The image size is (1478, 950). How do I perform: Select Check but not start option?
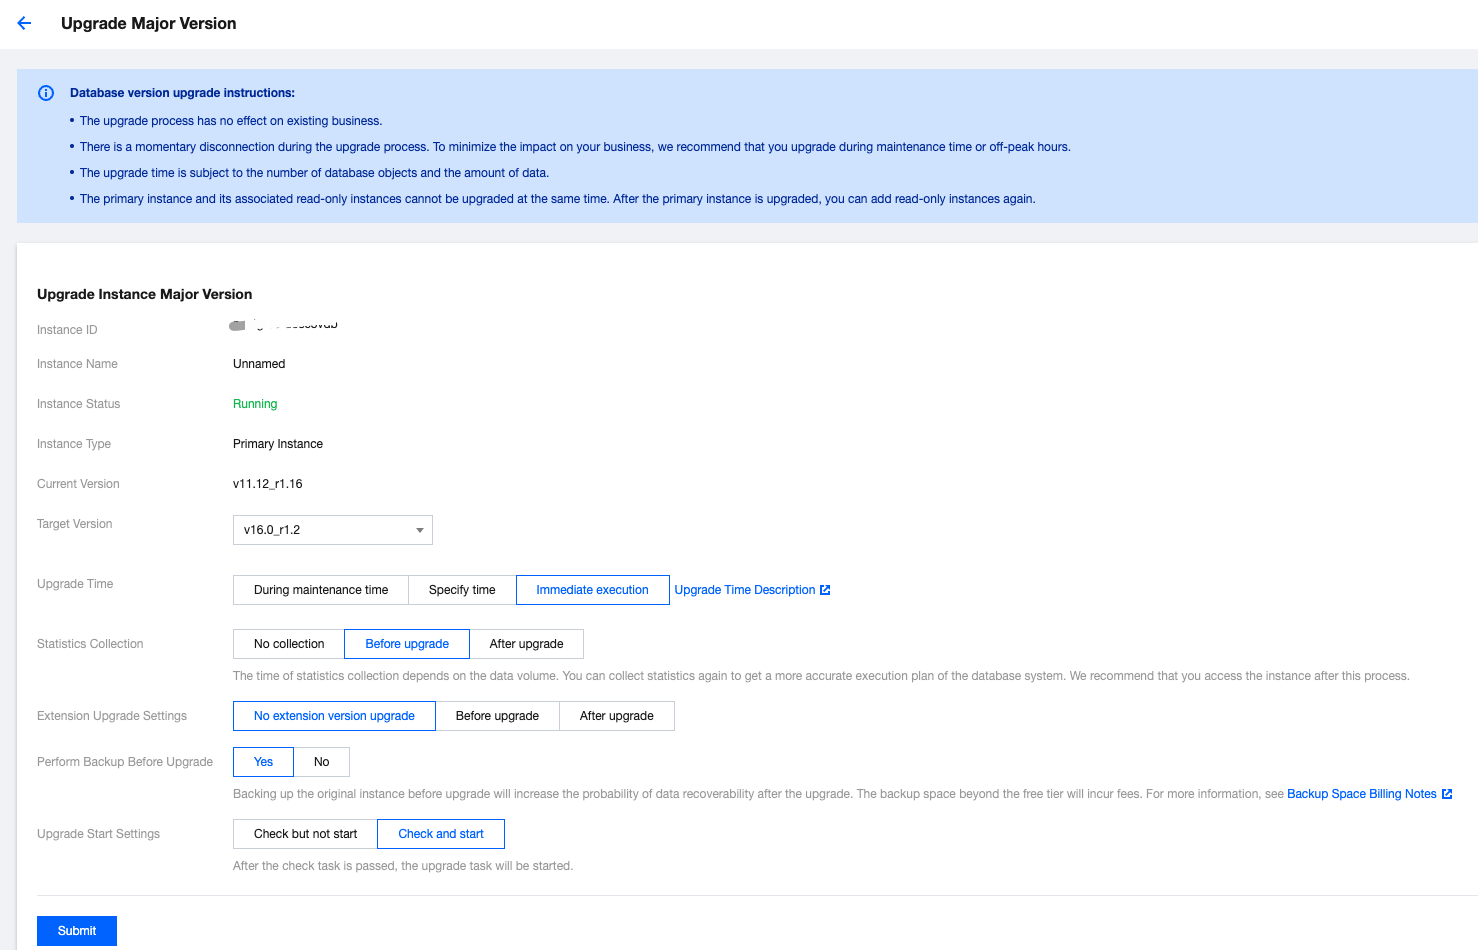[305, 834]
